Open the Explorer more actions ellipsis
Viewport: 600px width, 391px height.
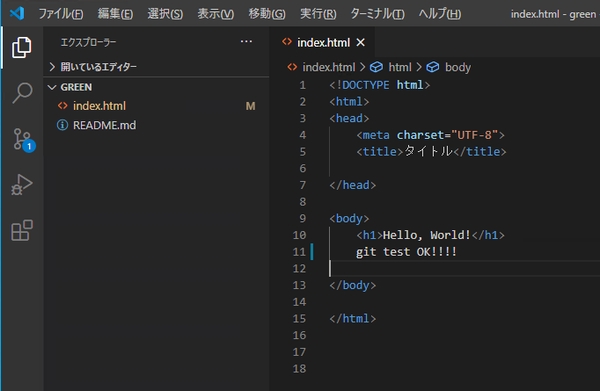point(246,41)
